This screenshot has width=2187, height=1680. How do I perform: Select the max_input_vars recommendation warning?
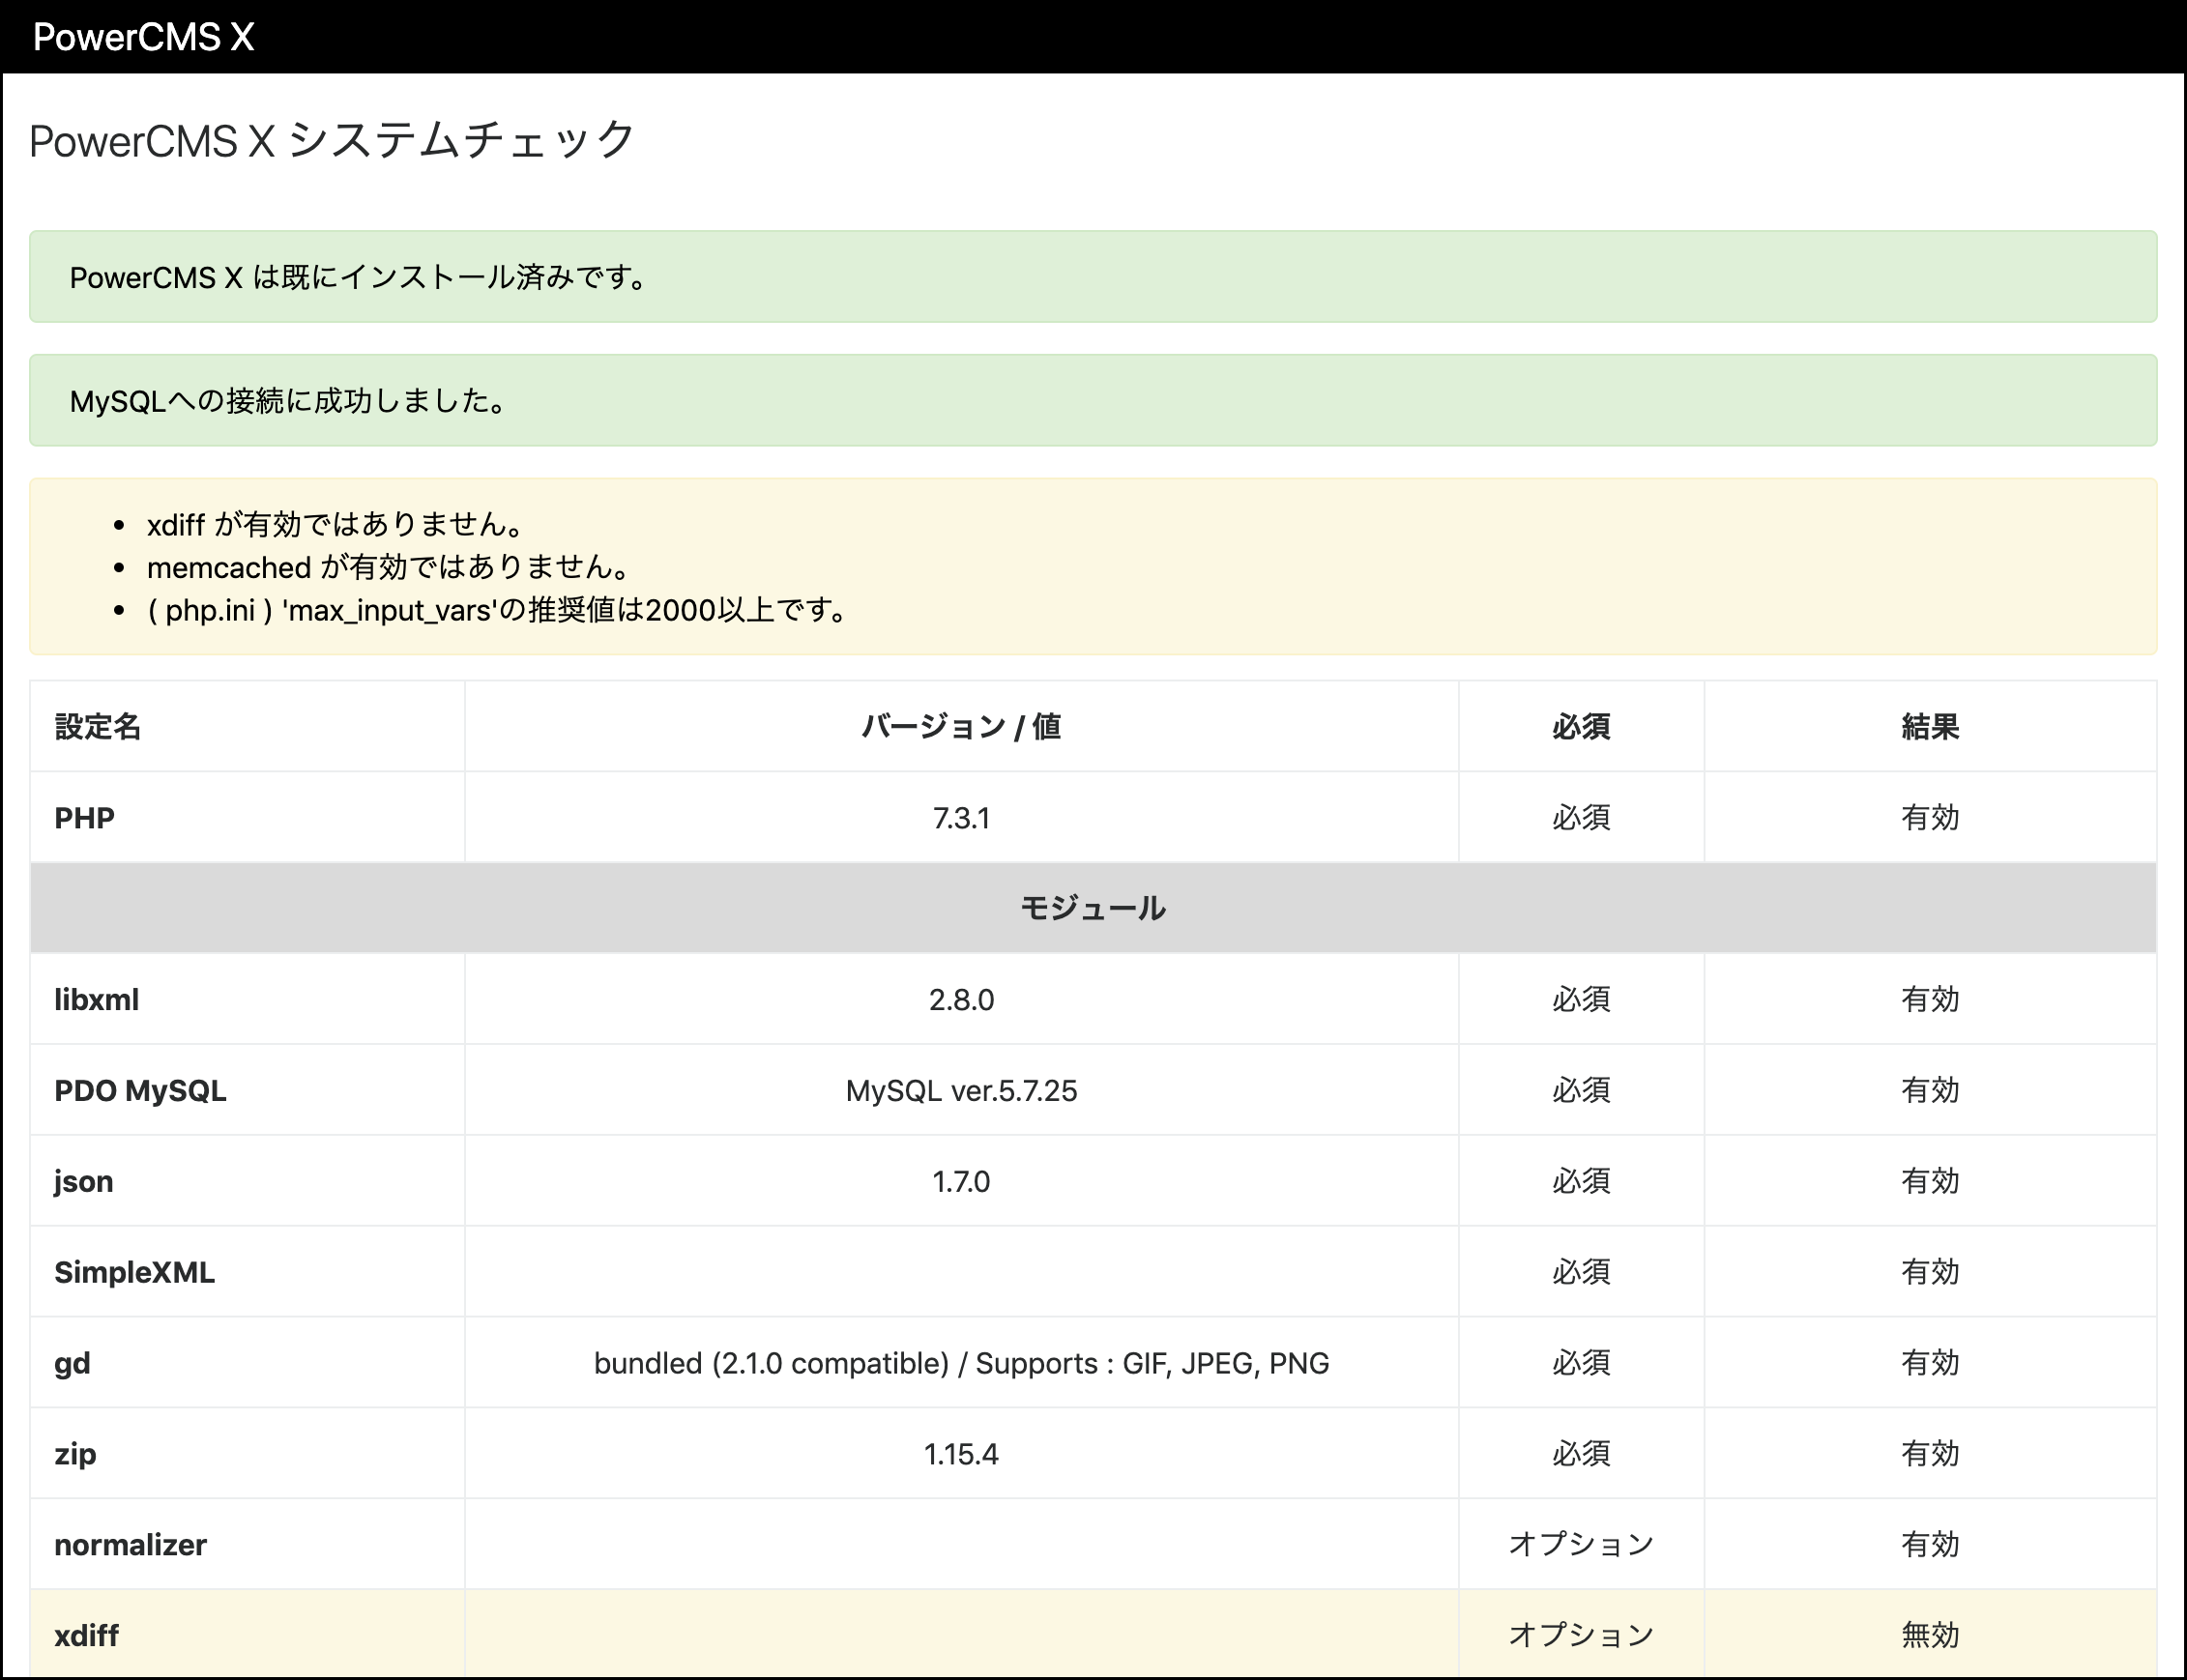point(498,611)
